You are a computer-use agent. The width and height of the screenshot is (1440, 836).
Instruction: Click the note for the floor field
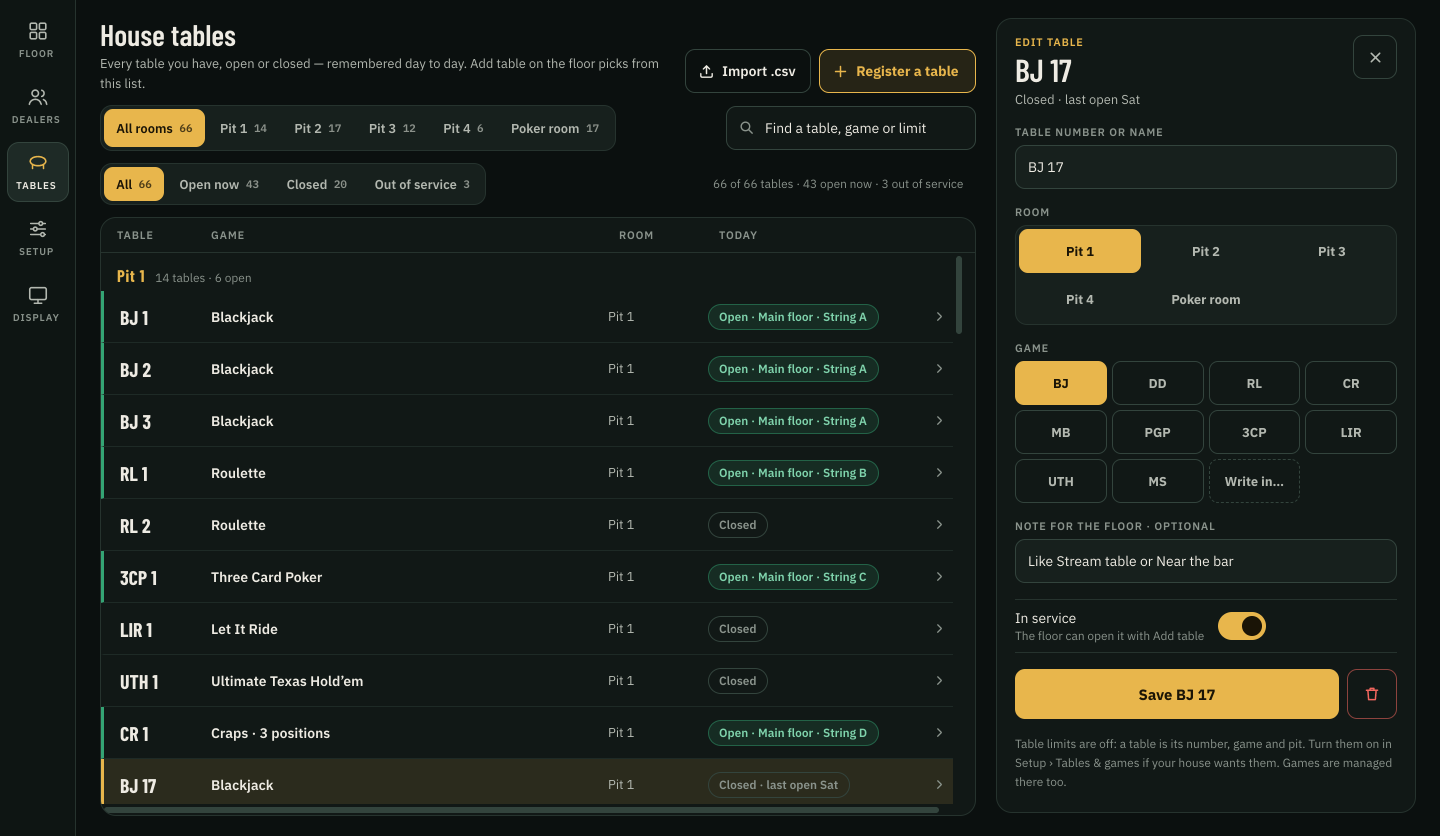coord(1206,561)
